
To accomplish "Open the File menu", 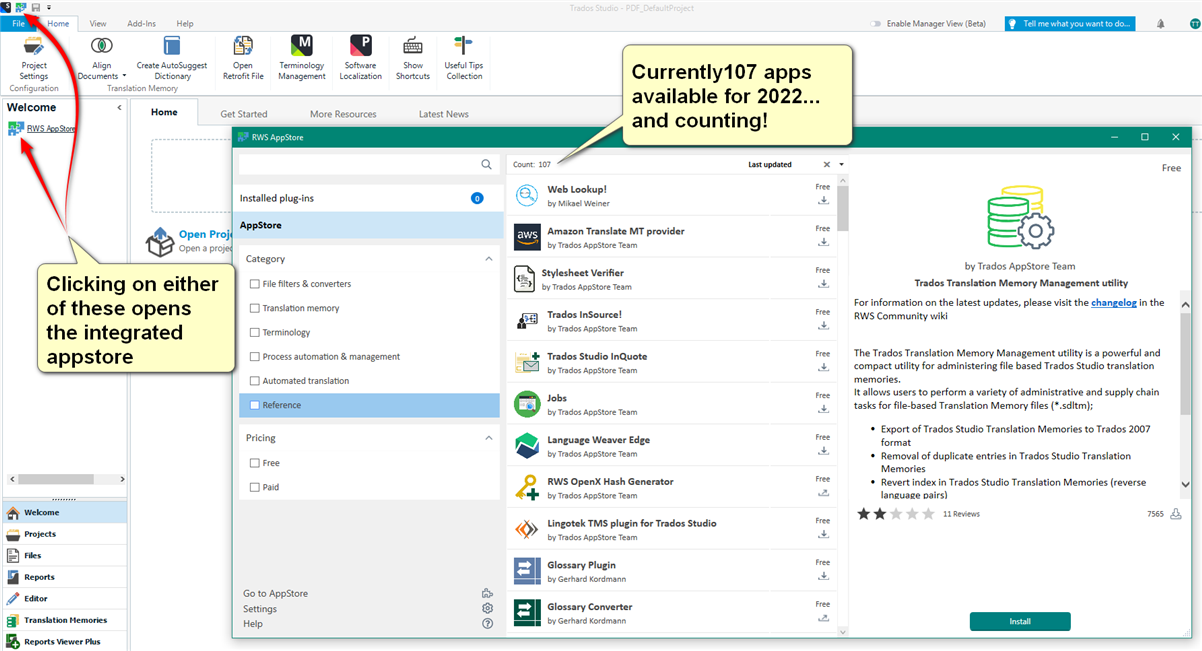I will (x=18, y=23).
